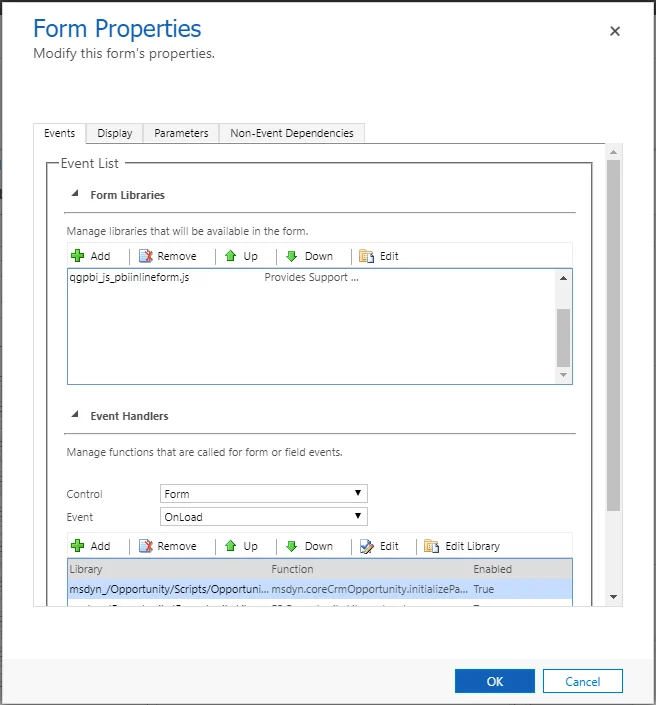Click the library list scrollbar thumb
The width and height of the screenshot is (656, 705).
563,338
